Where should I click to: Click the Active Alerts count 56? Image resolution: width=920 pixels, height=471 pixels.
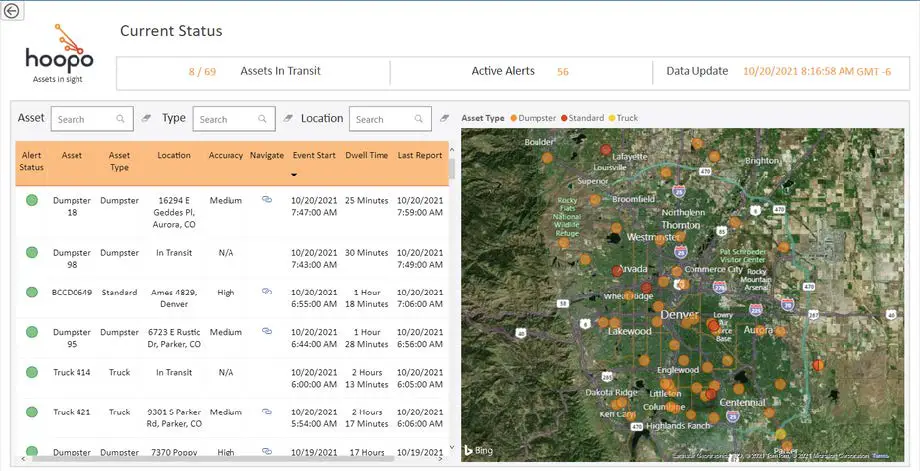pos(563,72)
